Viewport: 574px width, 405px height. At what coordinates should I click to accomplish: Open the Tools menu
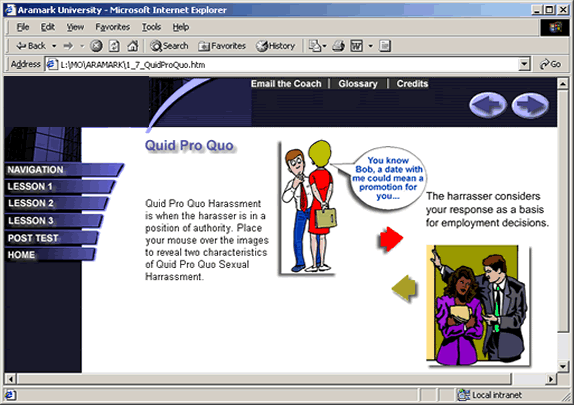pos(151,27)
